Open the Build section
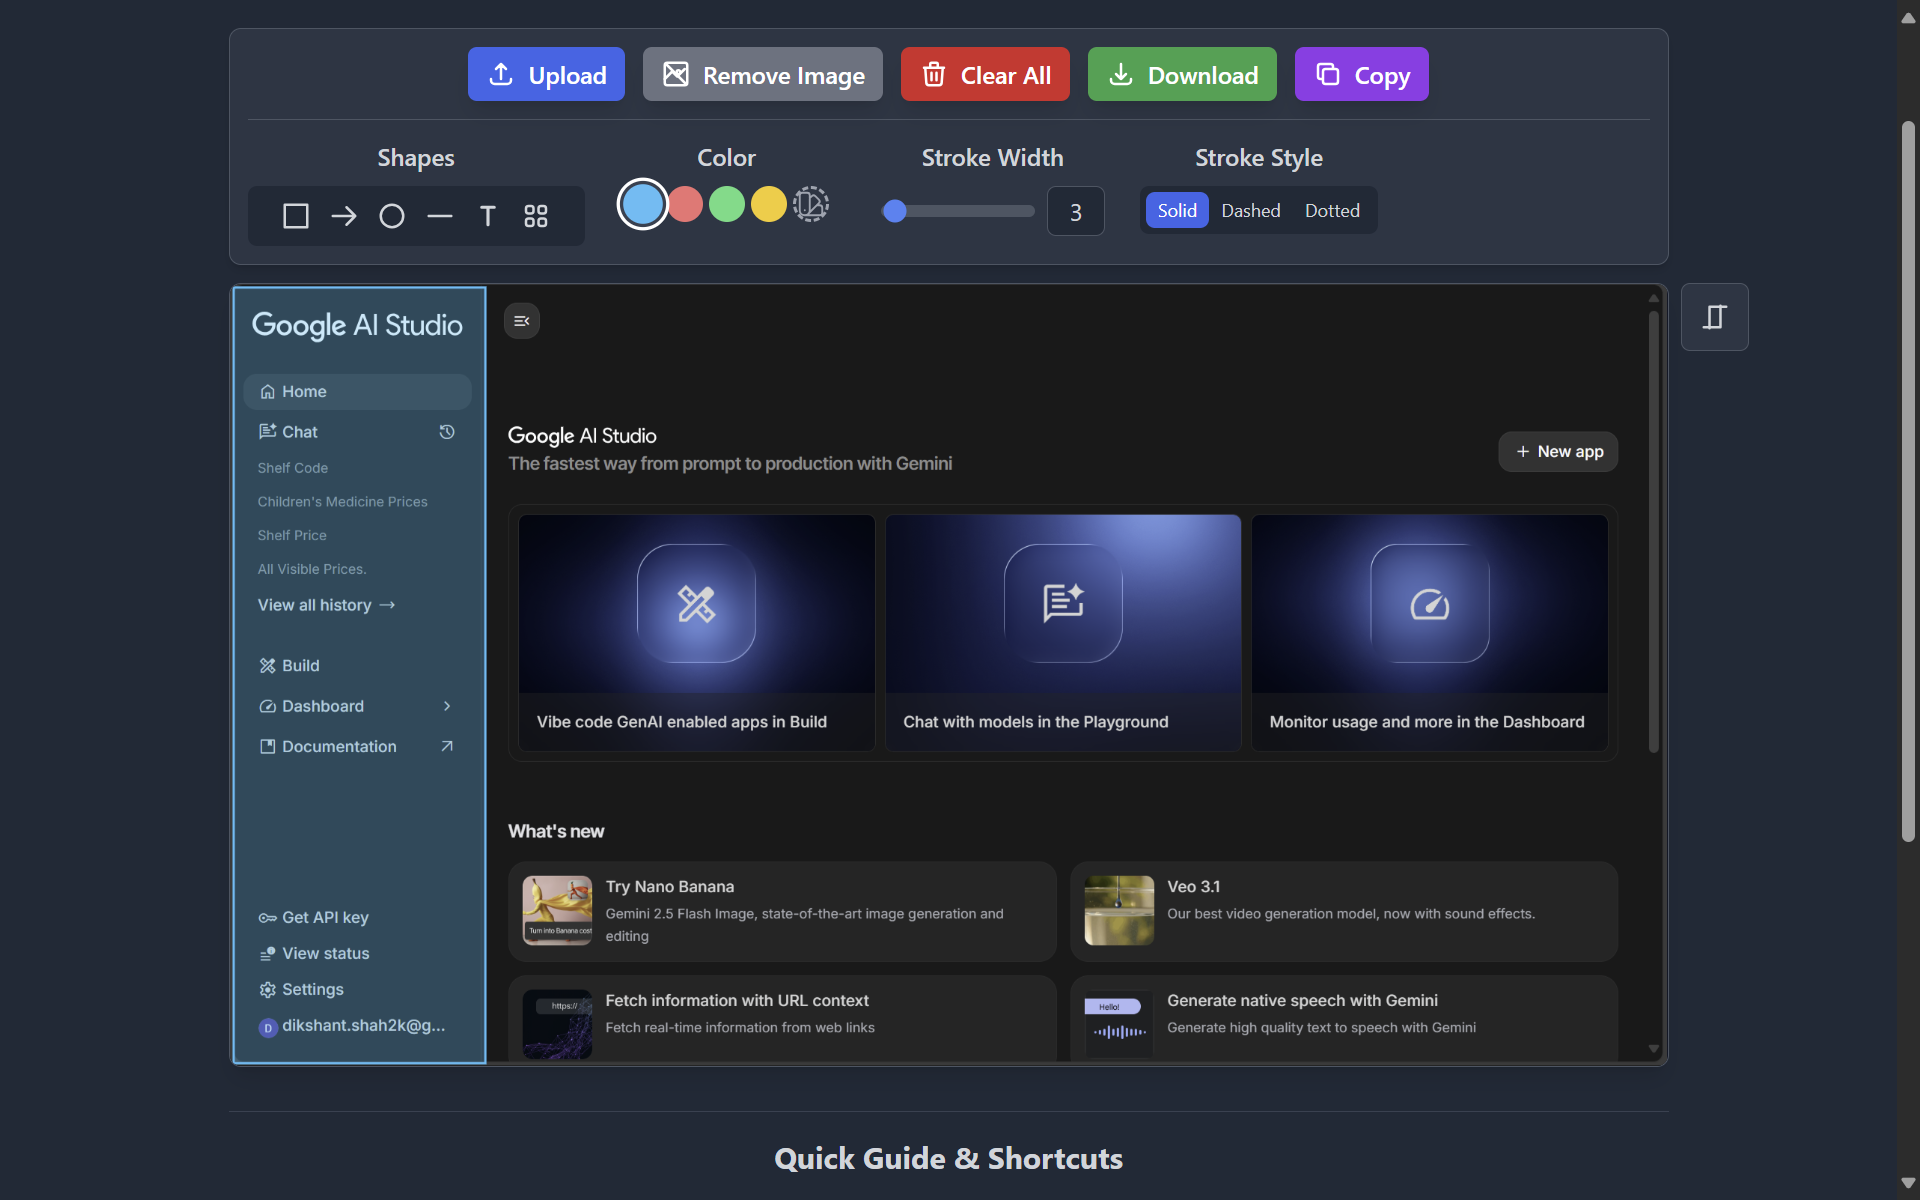The width and height of the screenshot is (1920, 1200). (x=300, y=665)
